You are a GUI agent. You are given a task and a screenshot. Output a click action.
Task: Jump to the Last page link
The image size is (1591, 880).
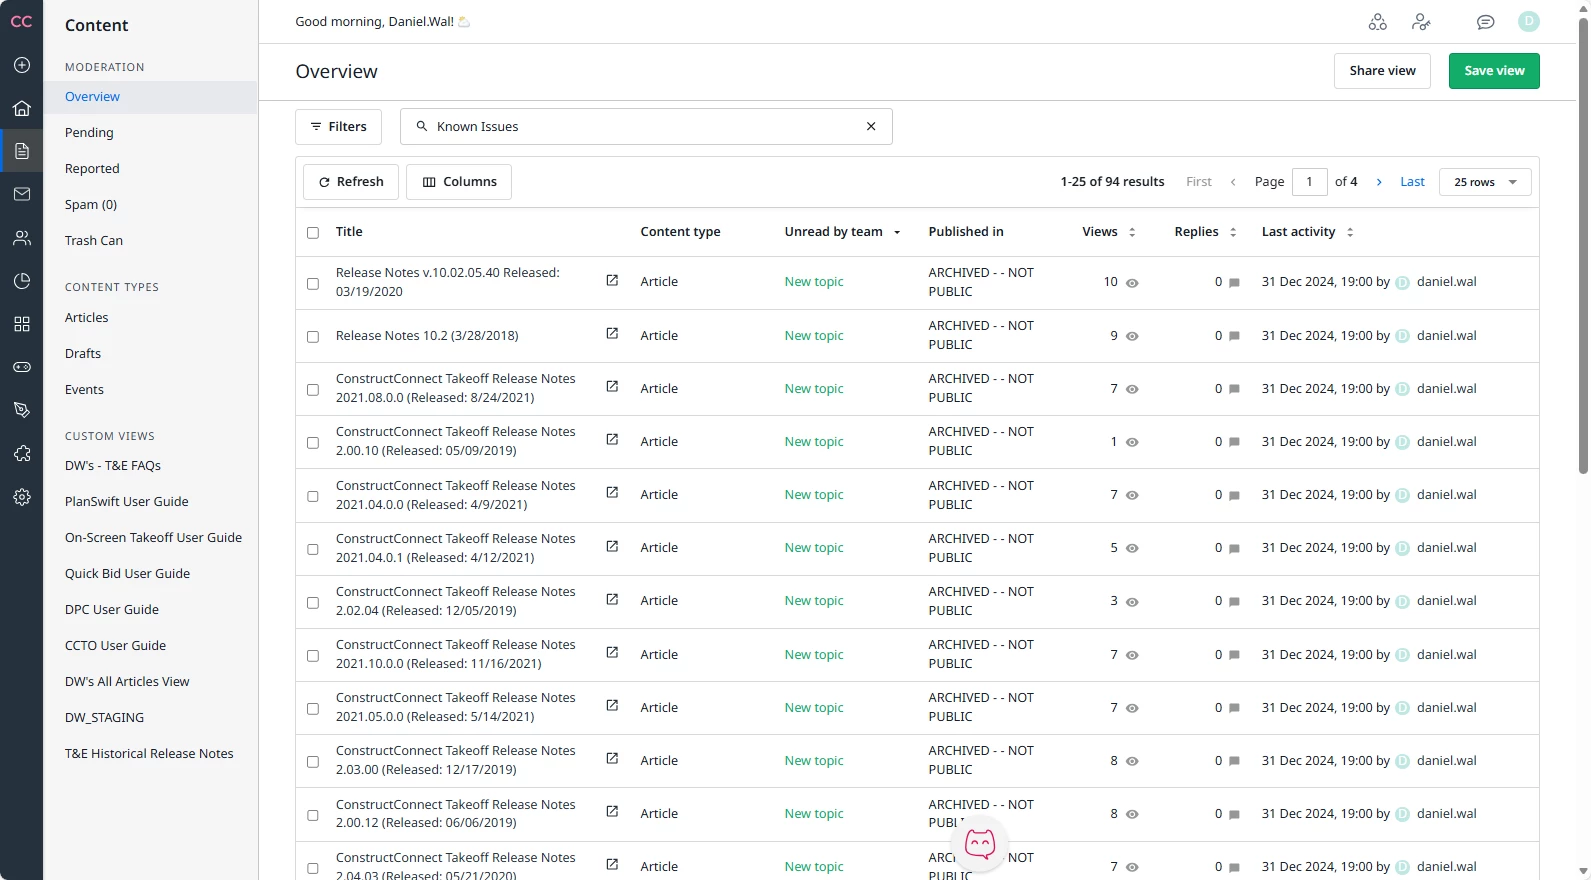click(x=1412, y=182)
